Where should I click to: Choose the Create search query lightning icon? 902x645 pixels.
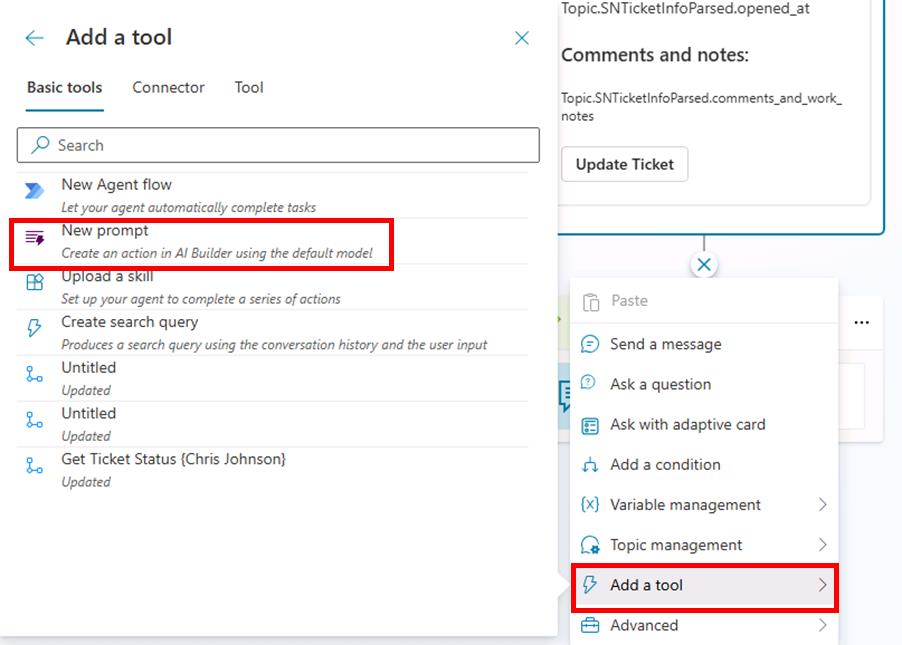[x=35, y=329]
